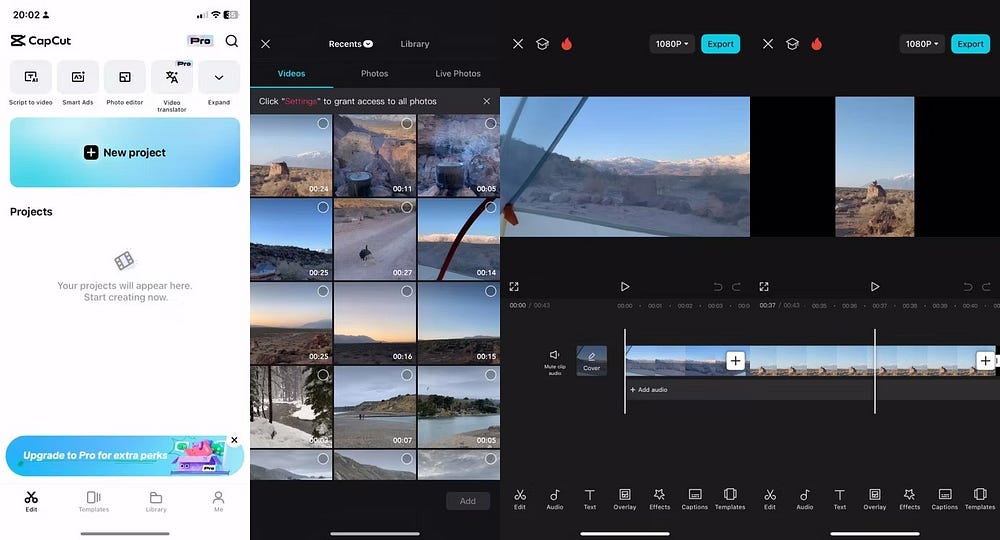Open Library tab in home bottom navigation
Viewport: 1000px width, 540px height.
pos(156,501)
